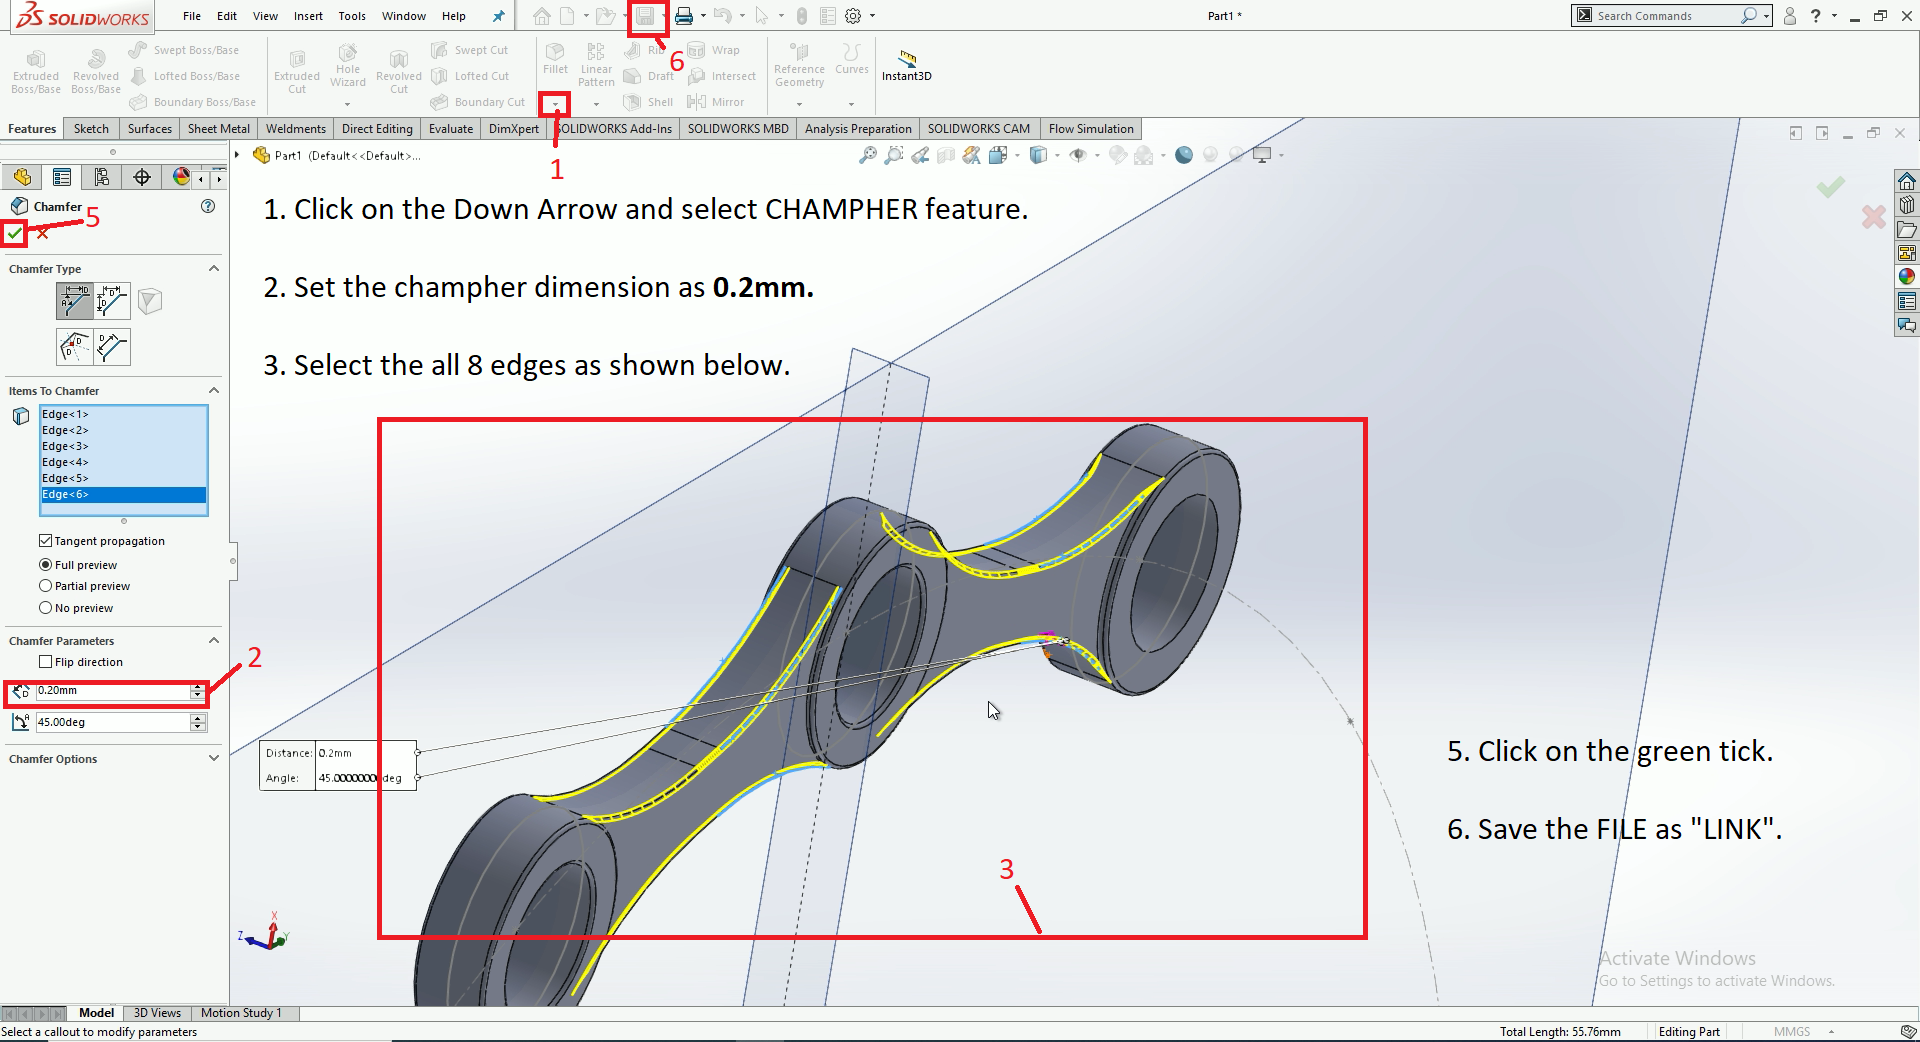
Task: Click the chamfer distance input field
Action: 112,691
